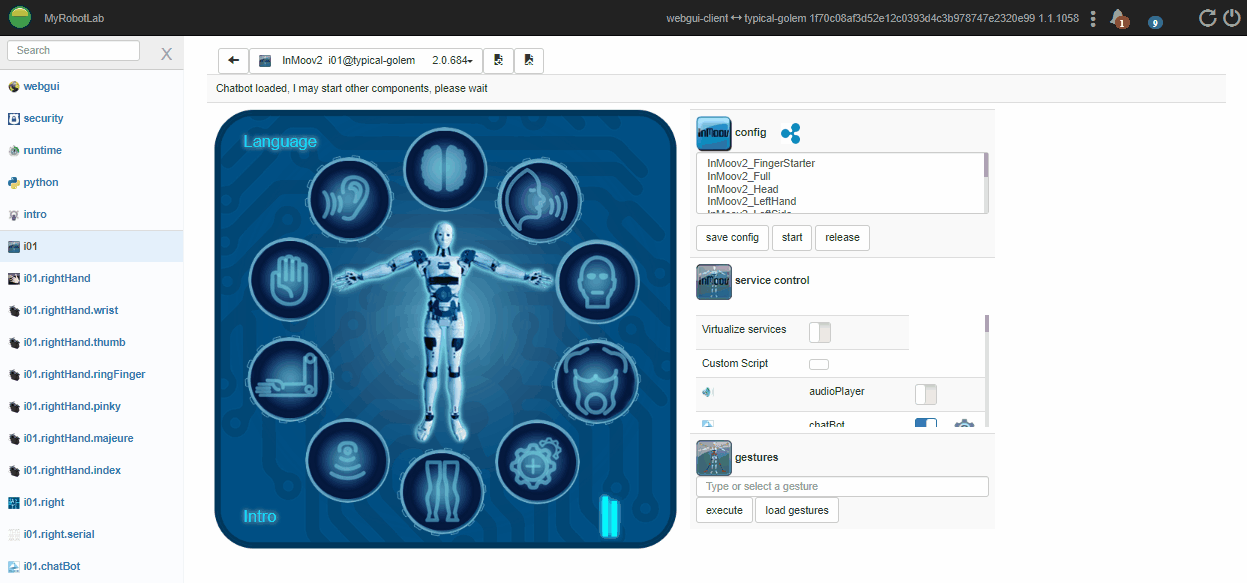This screenshot has height=583, width=1247.
Task: Select InMoov2_Full in config list
Action: tap(738, 176)
